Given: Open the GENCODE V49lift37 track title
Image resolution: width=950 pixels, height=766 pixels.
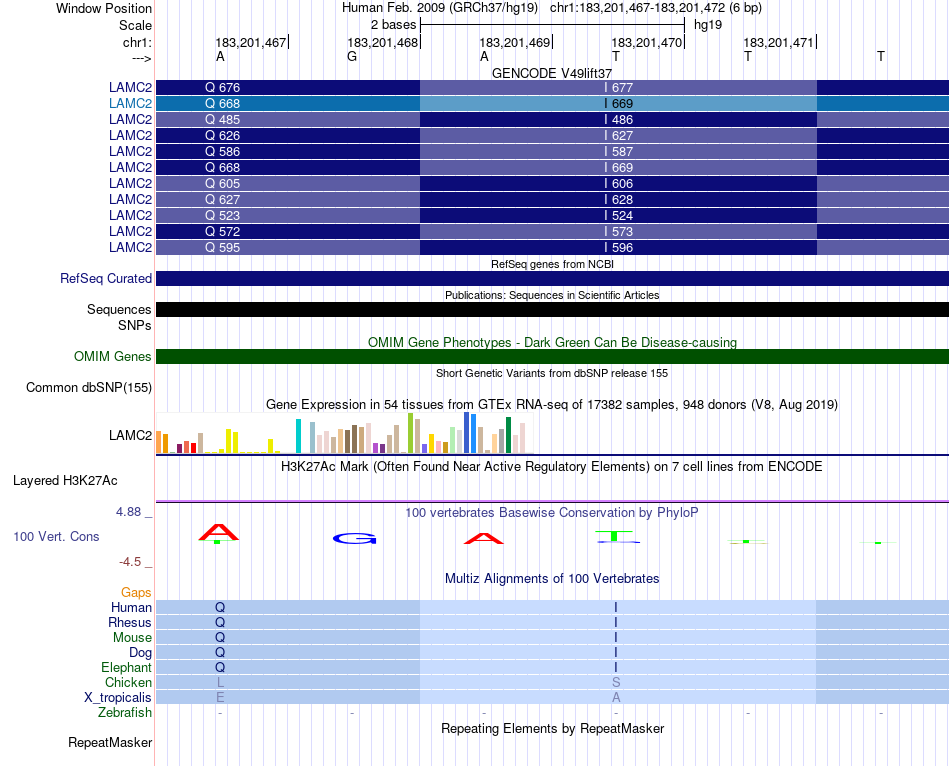Looking at the screenshot, I should (552, 73).
